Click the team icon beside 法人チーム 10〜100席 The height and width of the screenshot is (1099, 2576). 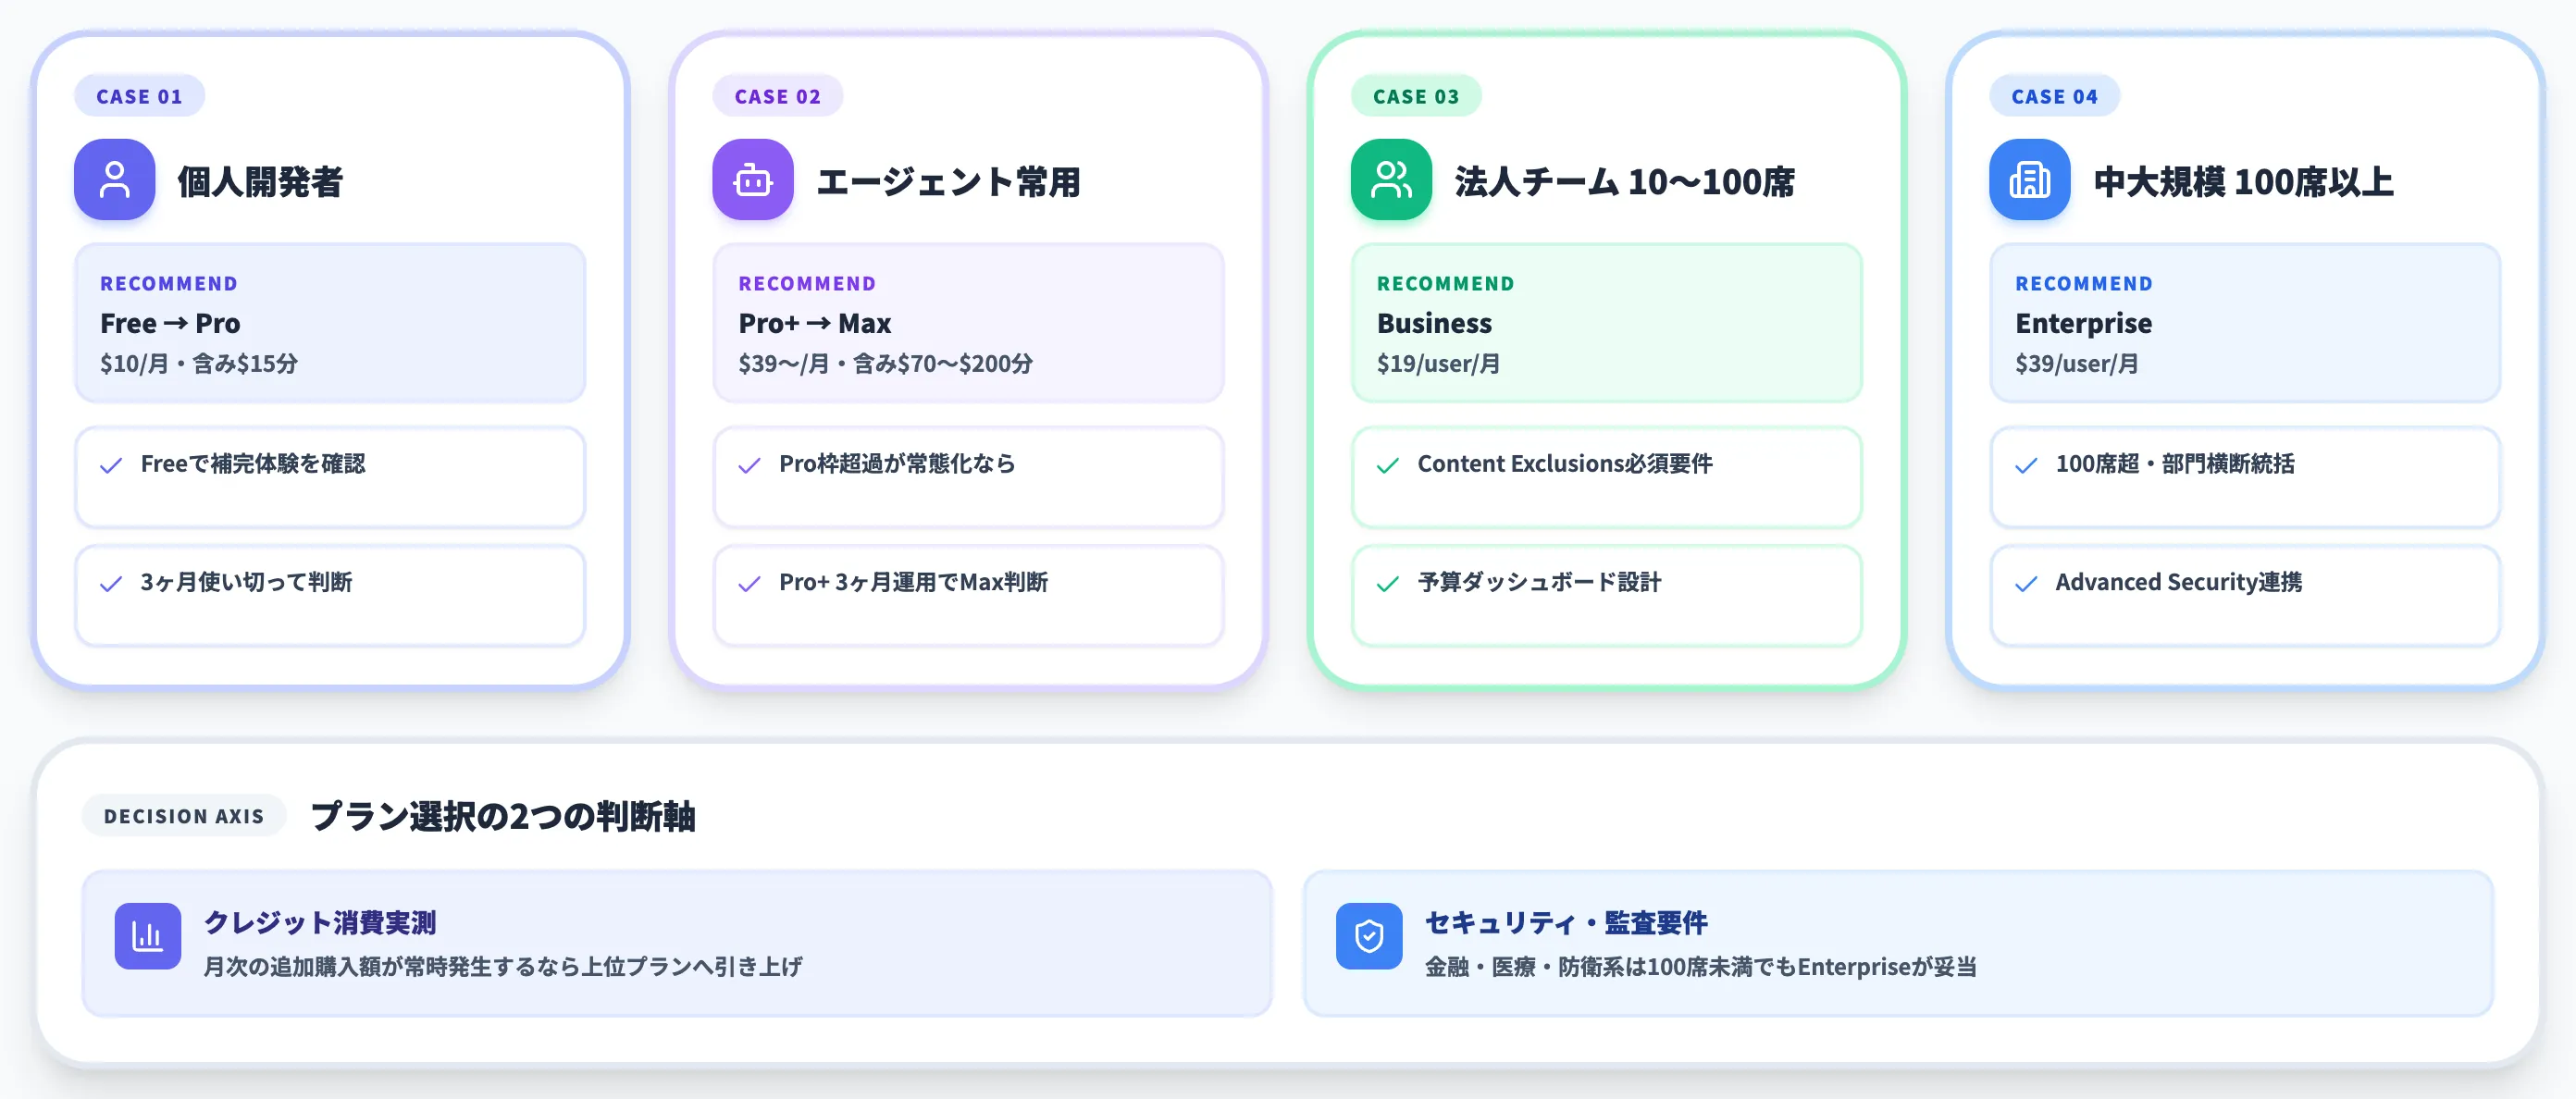[1391, 180]
